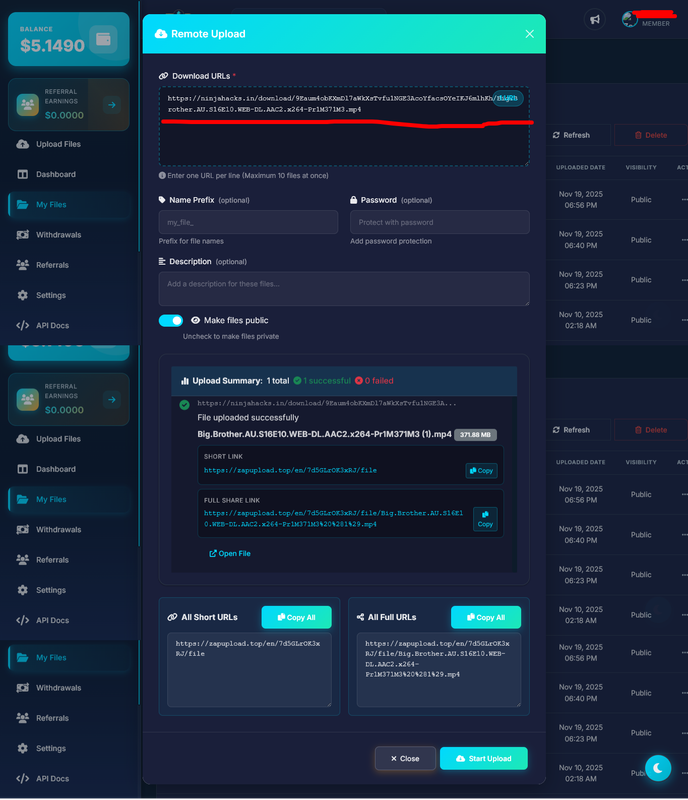Screen dimensions: 688x800
Task: Click the eye icon beside Make files public
Action: tap(195, 320)
